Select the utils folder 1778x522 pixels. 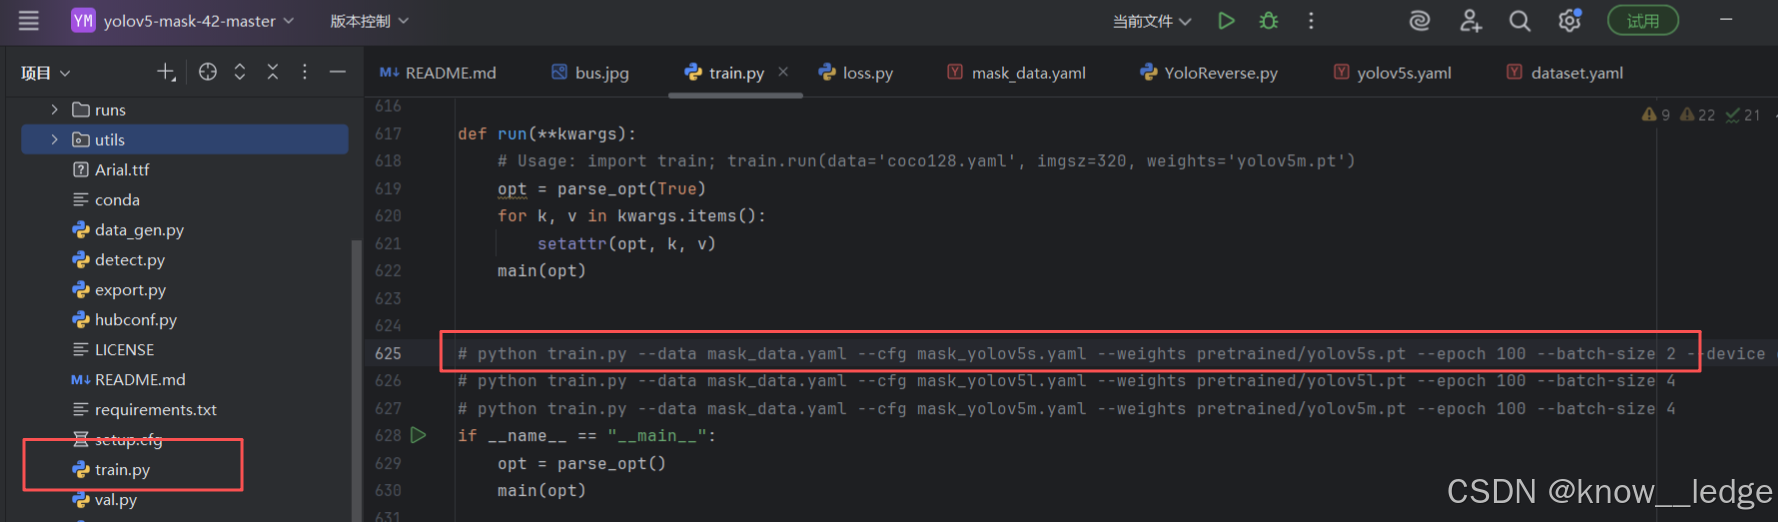pyautogui.click(x=110, y=140)
